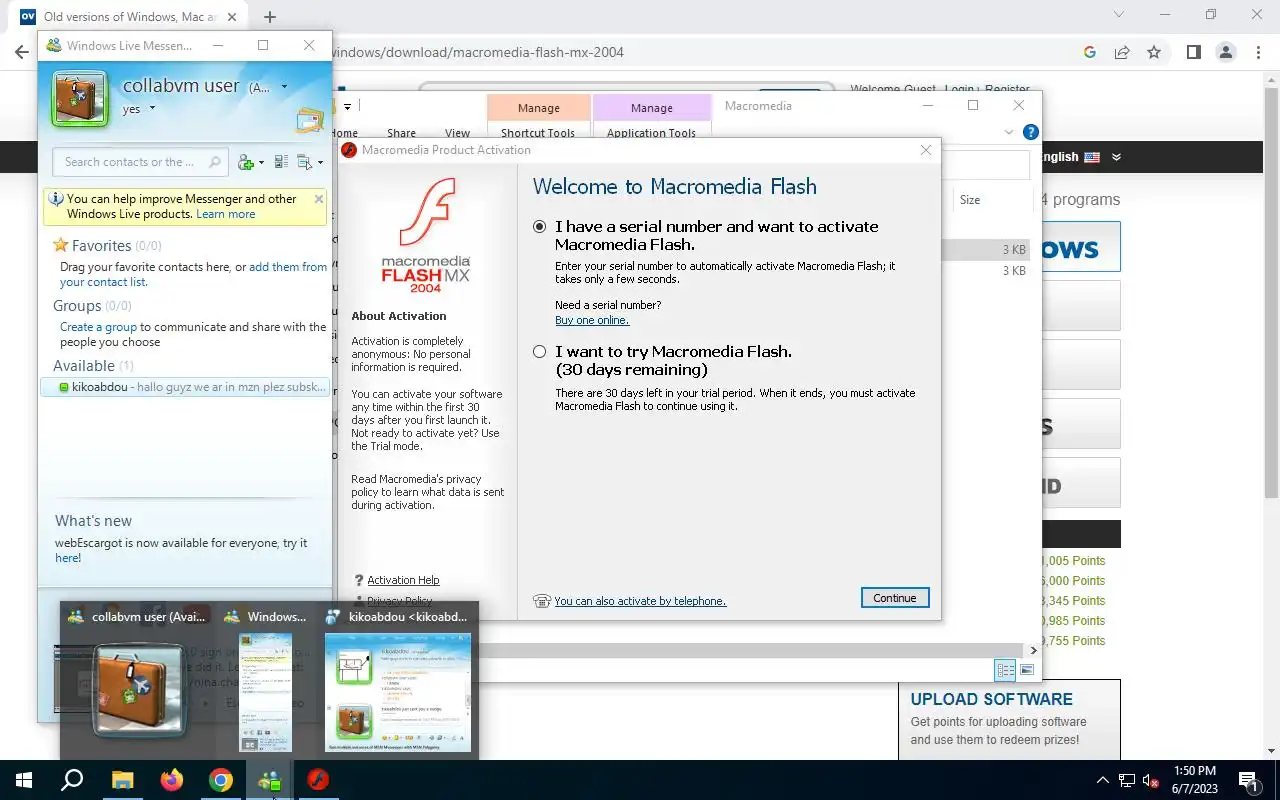This screenshot has height=800, width=1280.
Task: Click the info icon in the Messenger notice
Action: (57, 199)
